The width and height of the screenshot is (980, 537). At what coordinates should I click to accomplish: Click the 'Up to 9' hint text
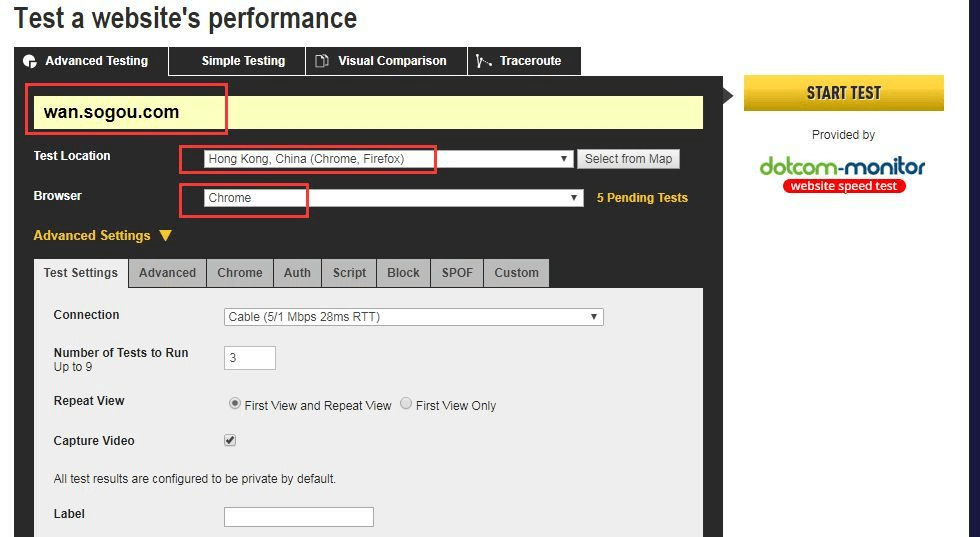(x=72, y=367)
